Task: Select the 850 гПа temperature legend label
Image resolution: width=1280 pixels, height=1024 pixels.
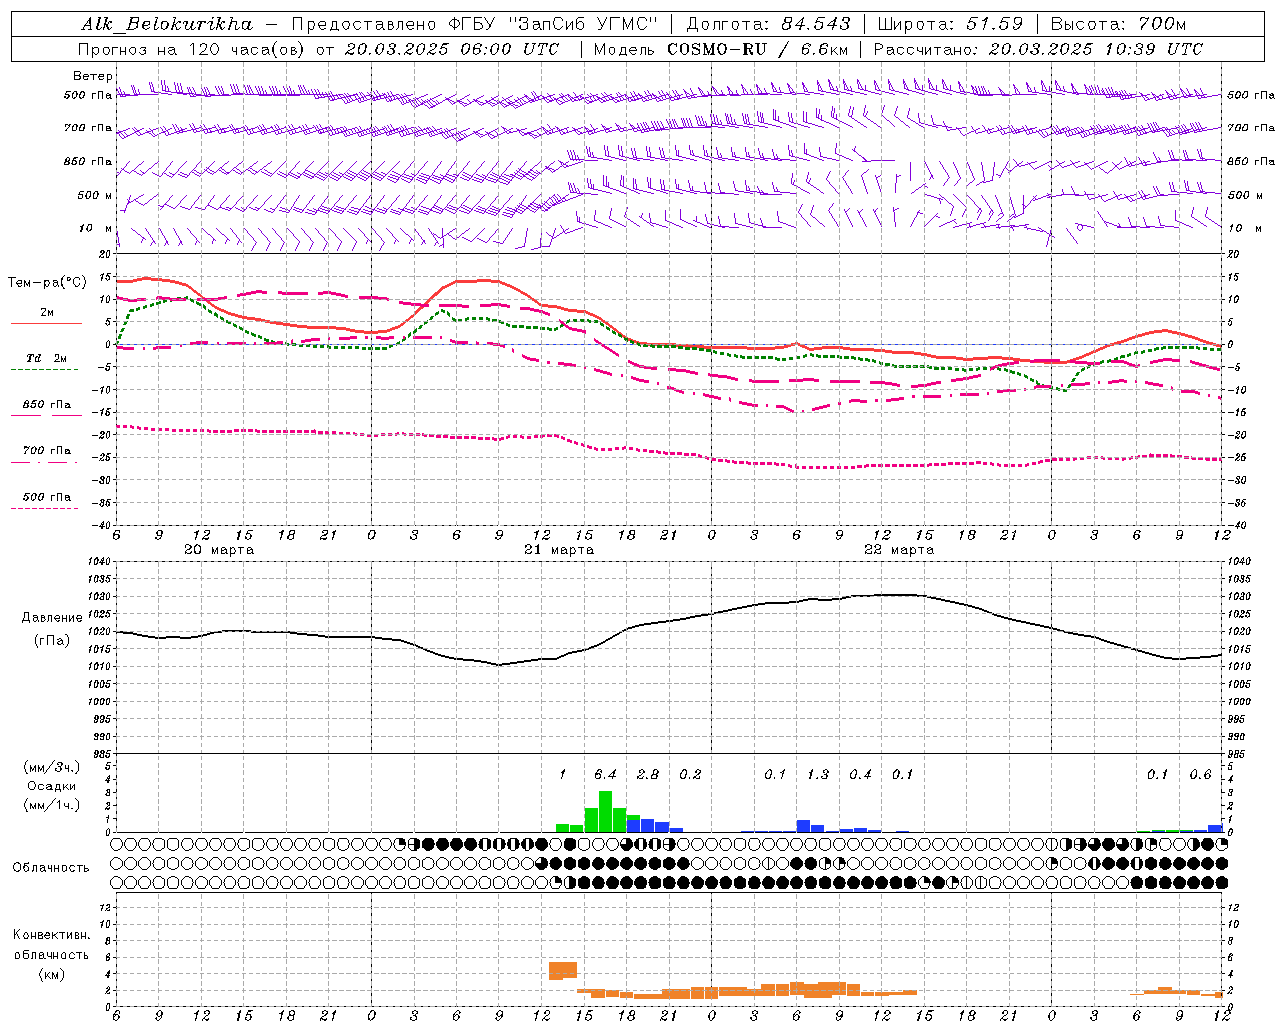Action: pyautogui.click(x=47, y=404)
